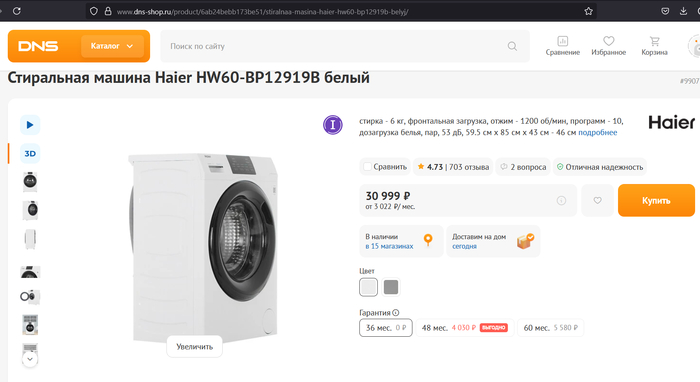The image size is (700, 382).
Task: Reload page with browser refresh icon
Action: 17,11
